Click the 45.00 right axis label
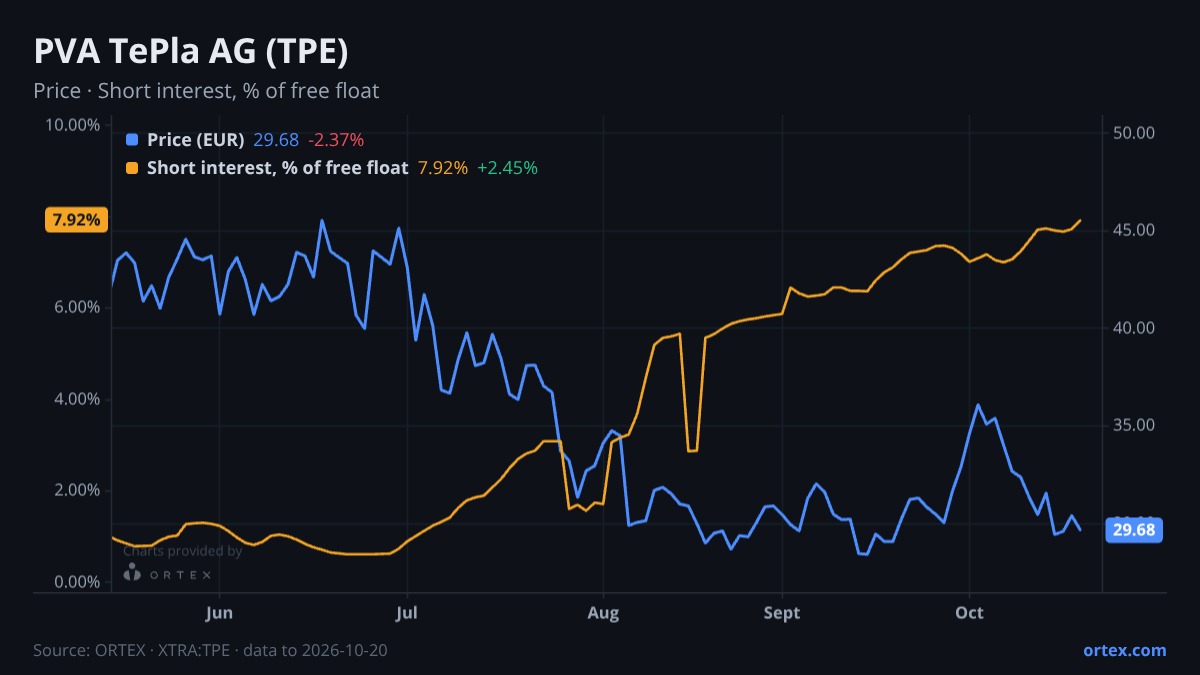The height and width of the screenshot is (675, 1200). pos(1134,230)
